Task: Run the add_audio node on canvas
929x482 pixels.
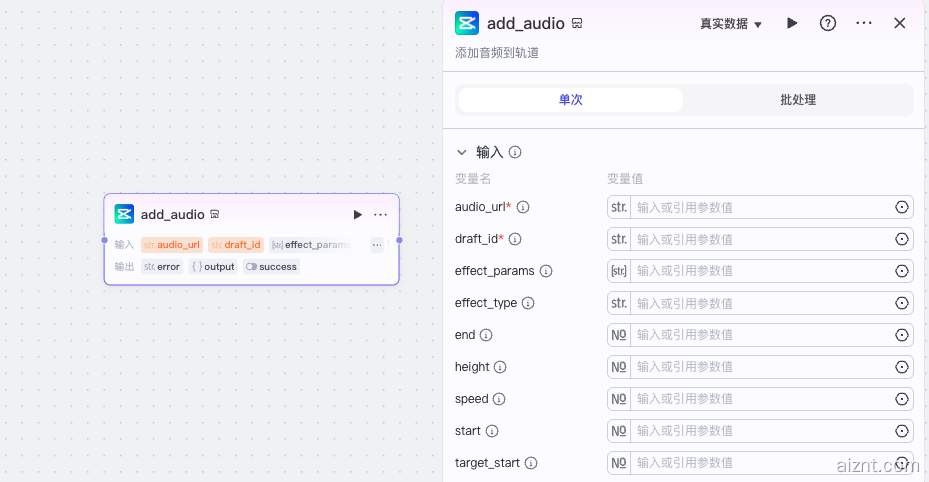Action: coord(357,214)
